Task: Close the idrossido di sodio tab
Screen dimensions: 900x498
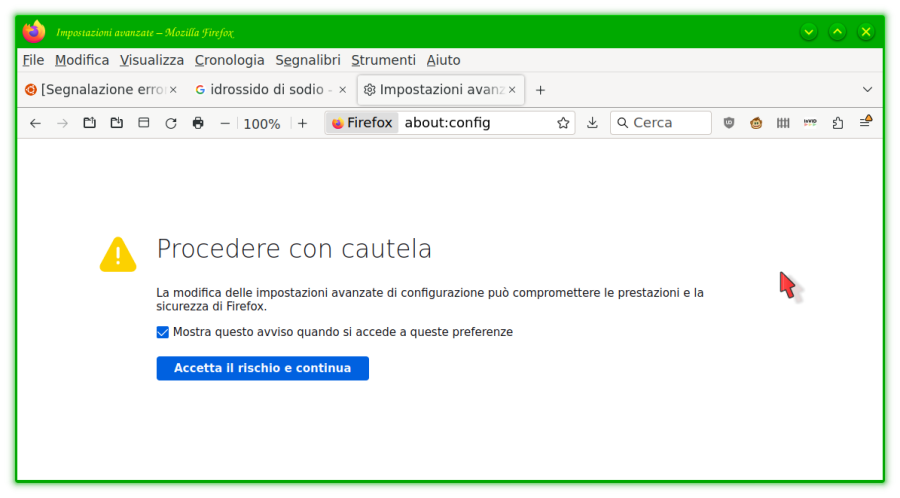Action: (343, 90)
